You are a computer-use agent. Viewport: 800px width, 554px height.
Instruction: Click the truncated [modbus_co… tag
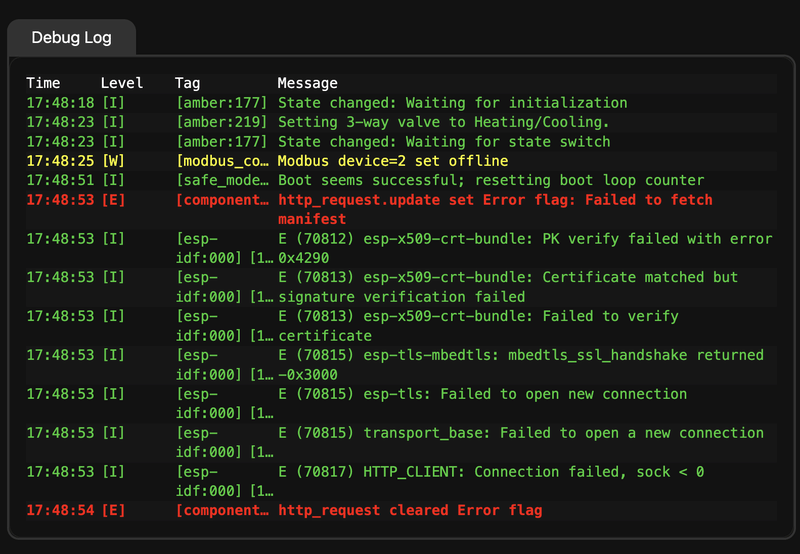[x=222, y=161]
